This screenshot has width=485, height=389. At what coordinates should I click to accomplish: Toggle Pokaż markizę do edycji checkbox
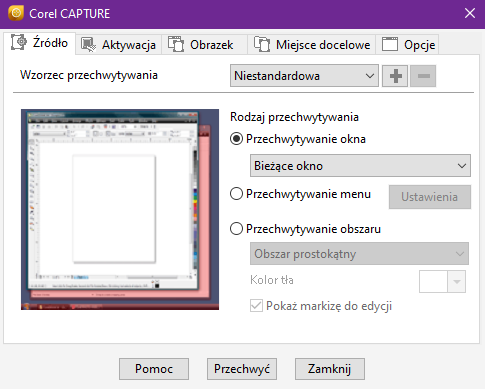(x=256, y=306)
